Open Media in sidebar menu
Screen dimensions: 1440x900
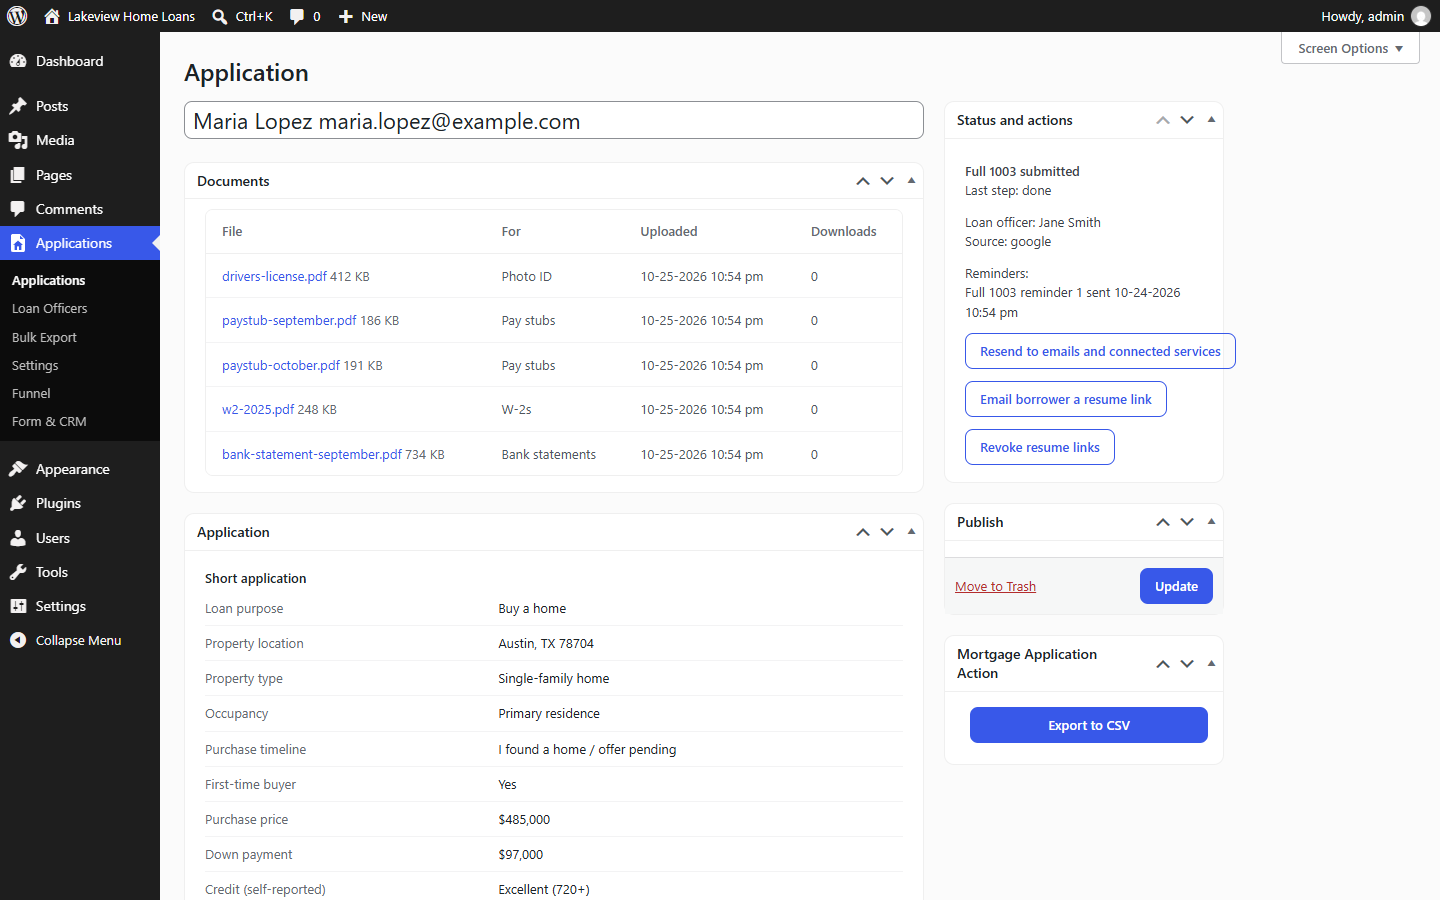(x=80, y=140)
